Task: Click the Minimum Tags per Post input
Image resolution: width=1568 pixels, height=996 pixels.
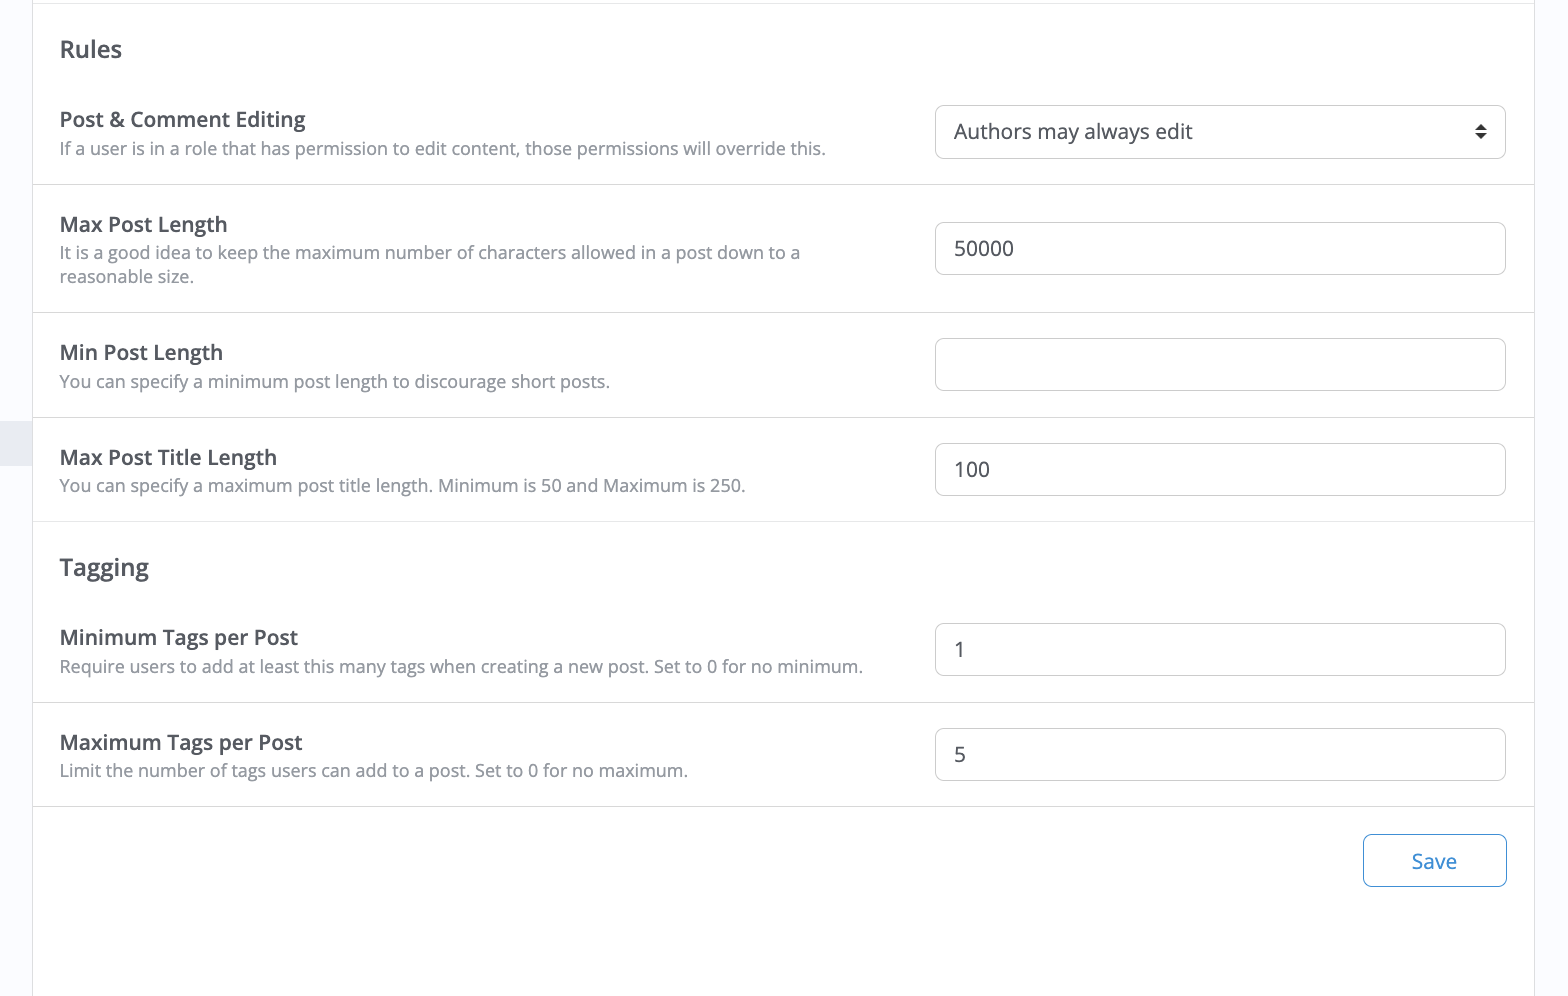Action: (1219, 650)
